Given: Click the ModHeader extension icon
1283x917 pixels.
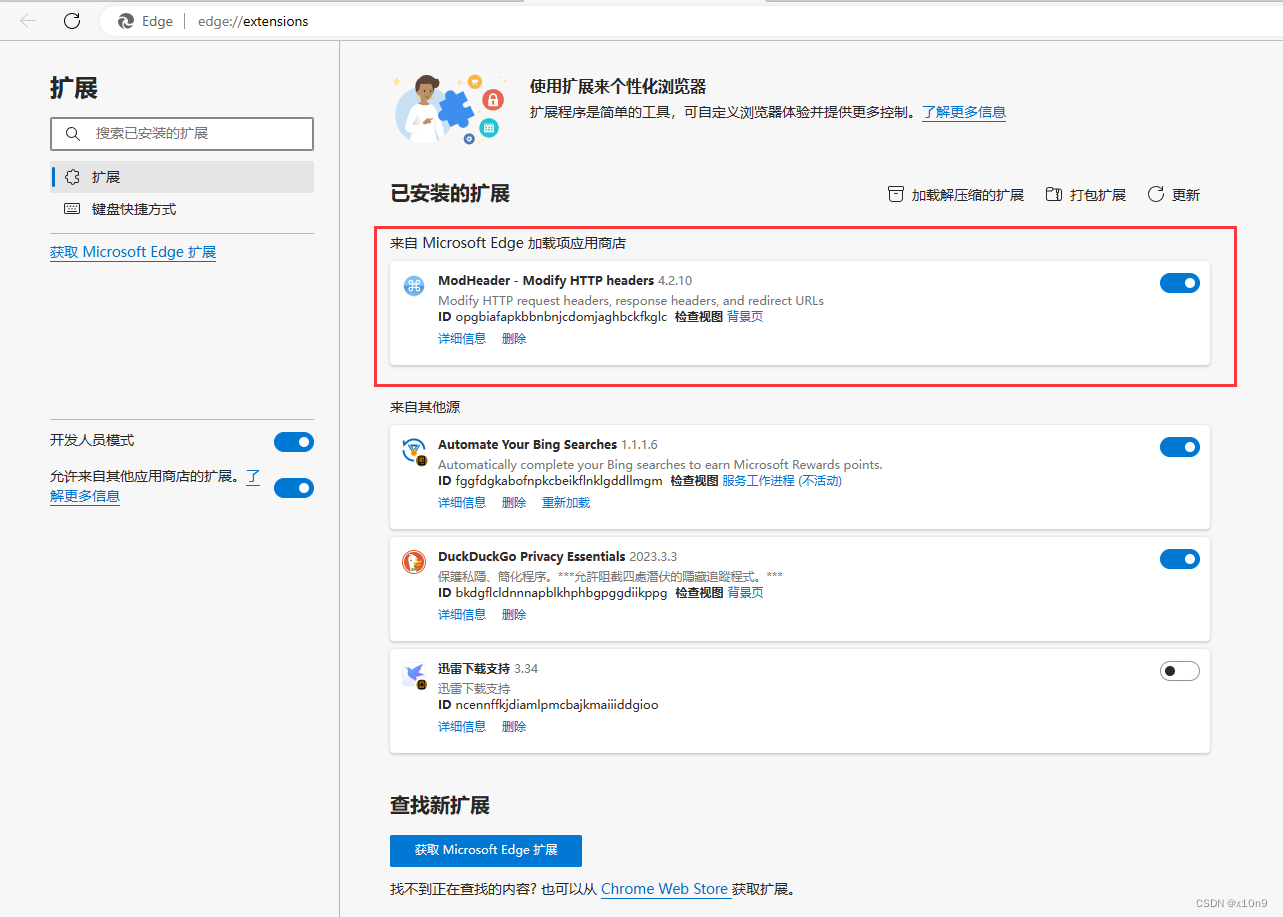Looking at the screenshot, I should click(414, 286).
